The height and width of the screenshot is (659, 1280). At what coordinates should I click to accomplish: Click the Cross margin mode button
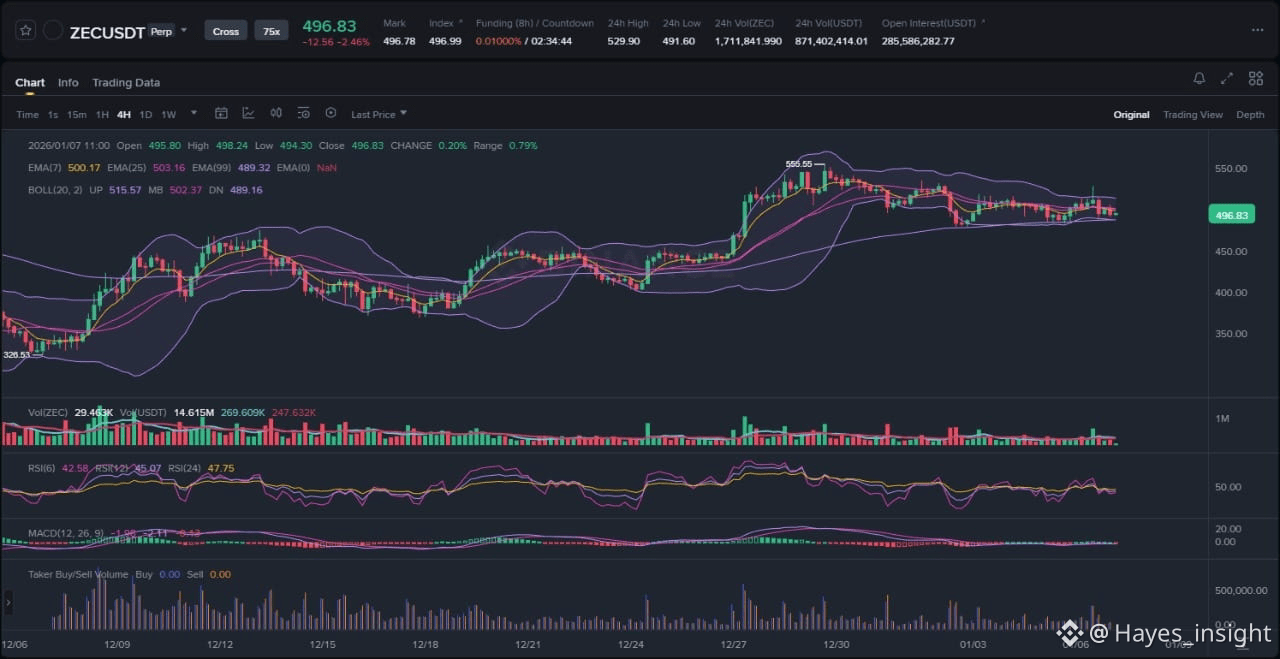pos(226,31)
